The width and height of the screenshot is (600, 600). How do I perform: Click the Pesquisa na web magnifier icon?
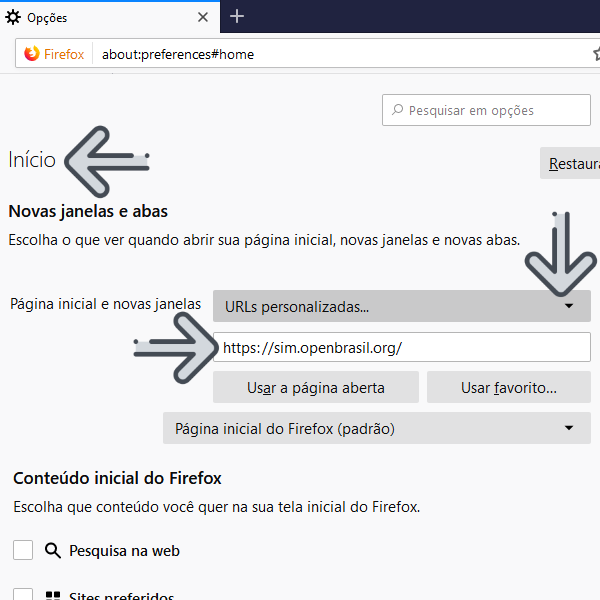tap(53, 551)
